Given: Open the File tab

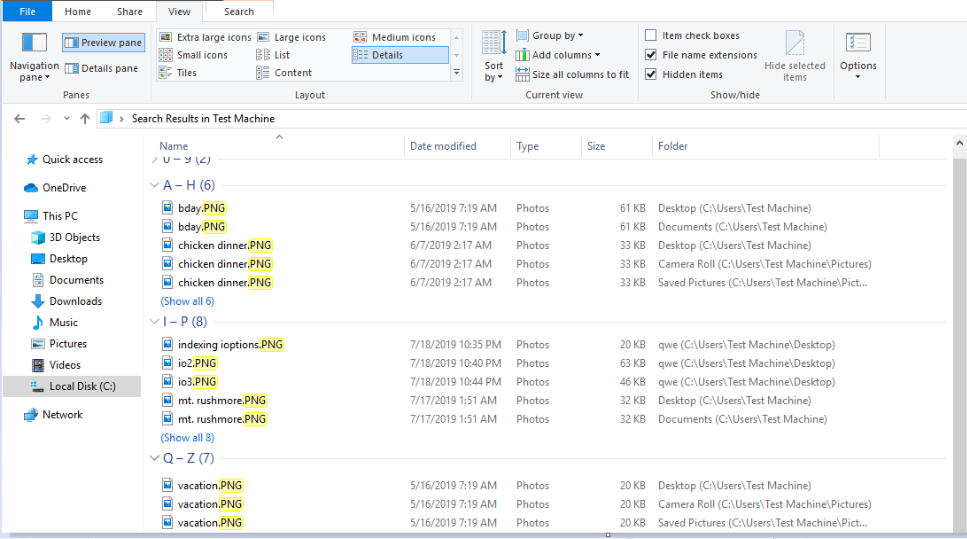Looking at the screenshot, I should coord(27,11).
